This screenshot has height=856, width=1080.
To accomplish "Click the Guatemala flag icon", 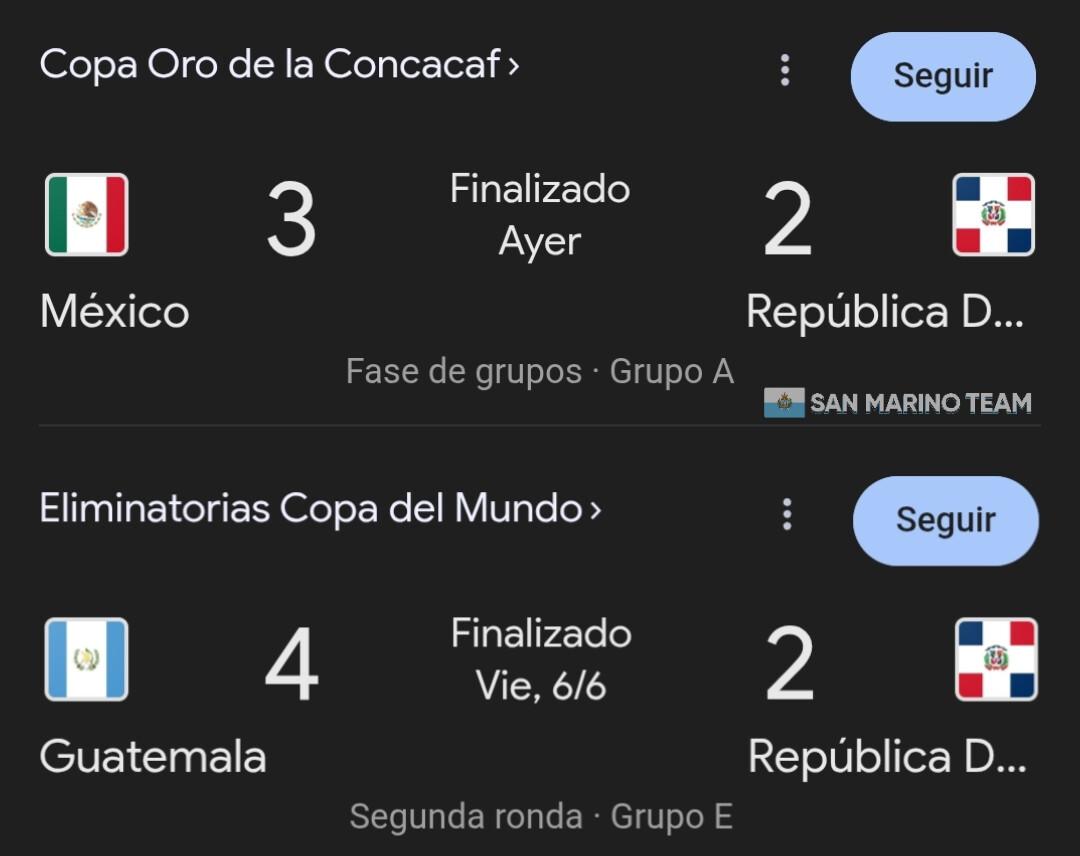I will point(87,659).
